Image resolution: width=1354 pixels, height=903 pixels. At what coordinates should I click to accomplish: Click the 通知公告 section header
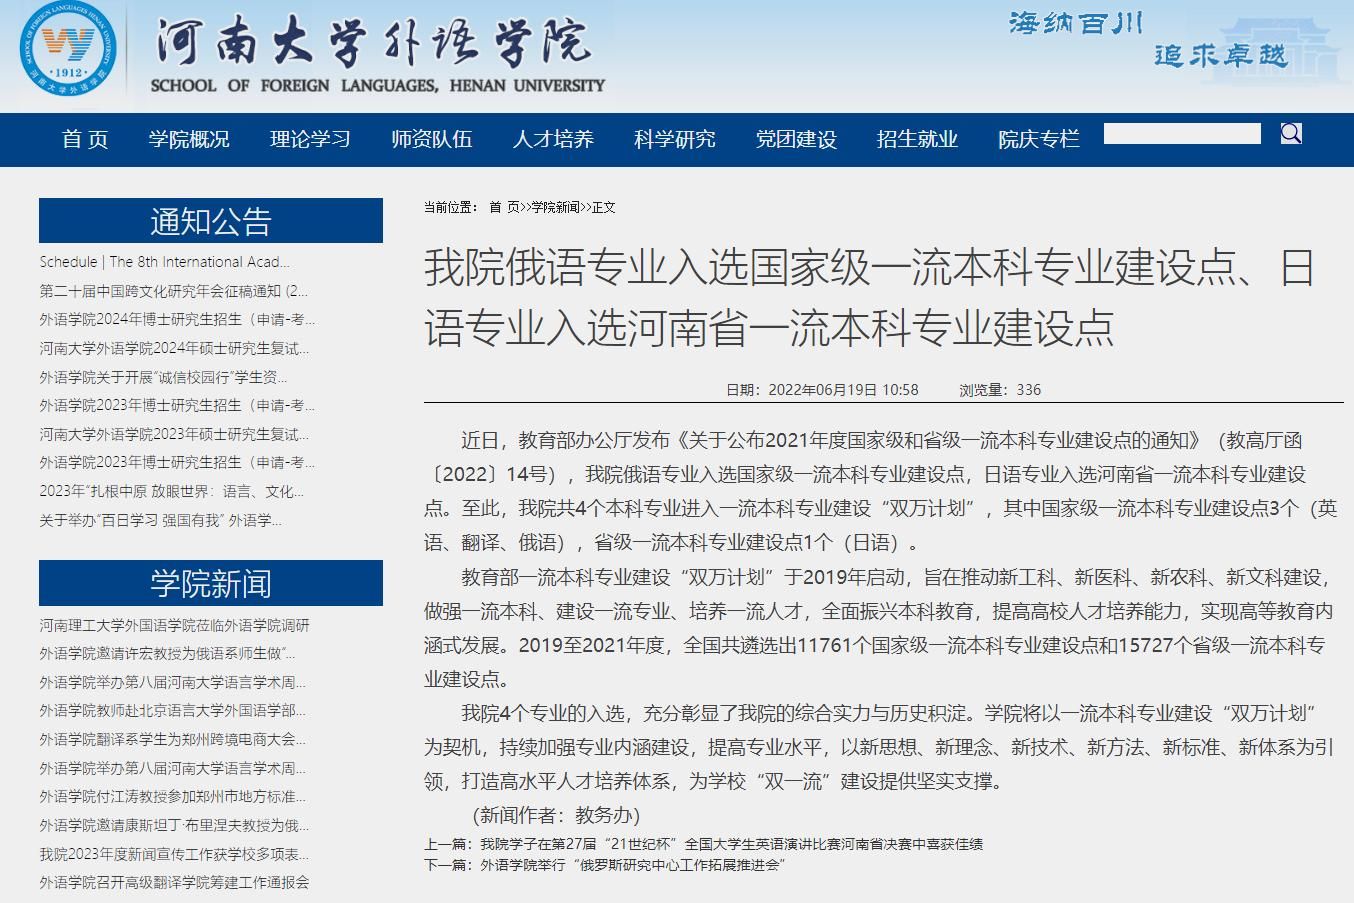coord(211,220)
